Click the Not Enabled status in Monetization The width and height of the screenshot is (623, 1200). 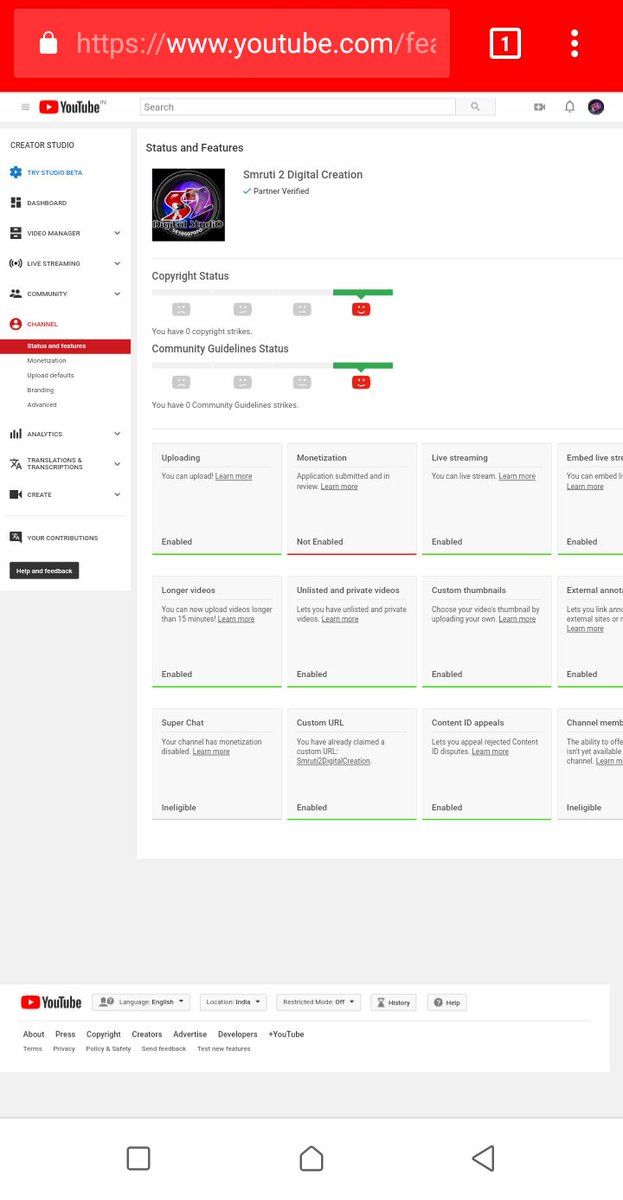320,542
